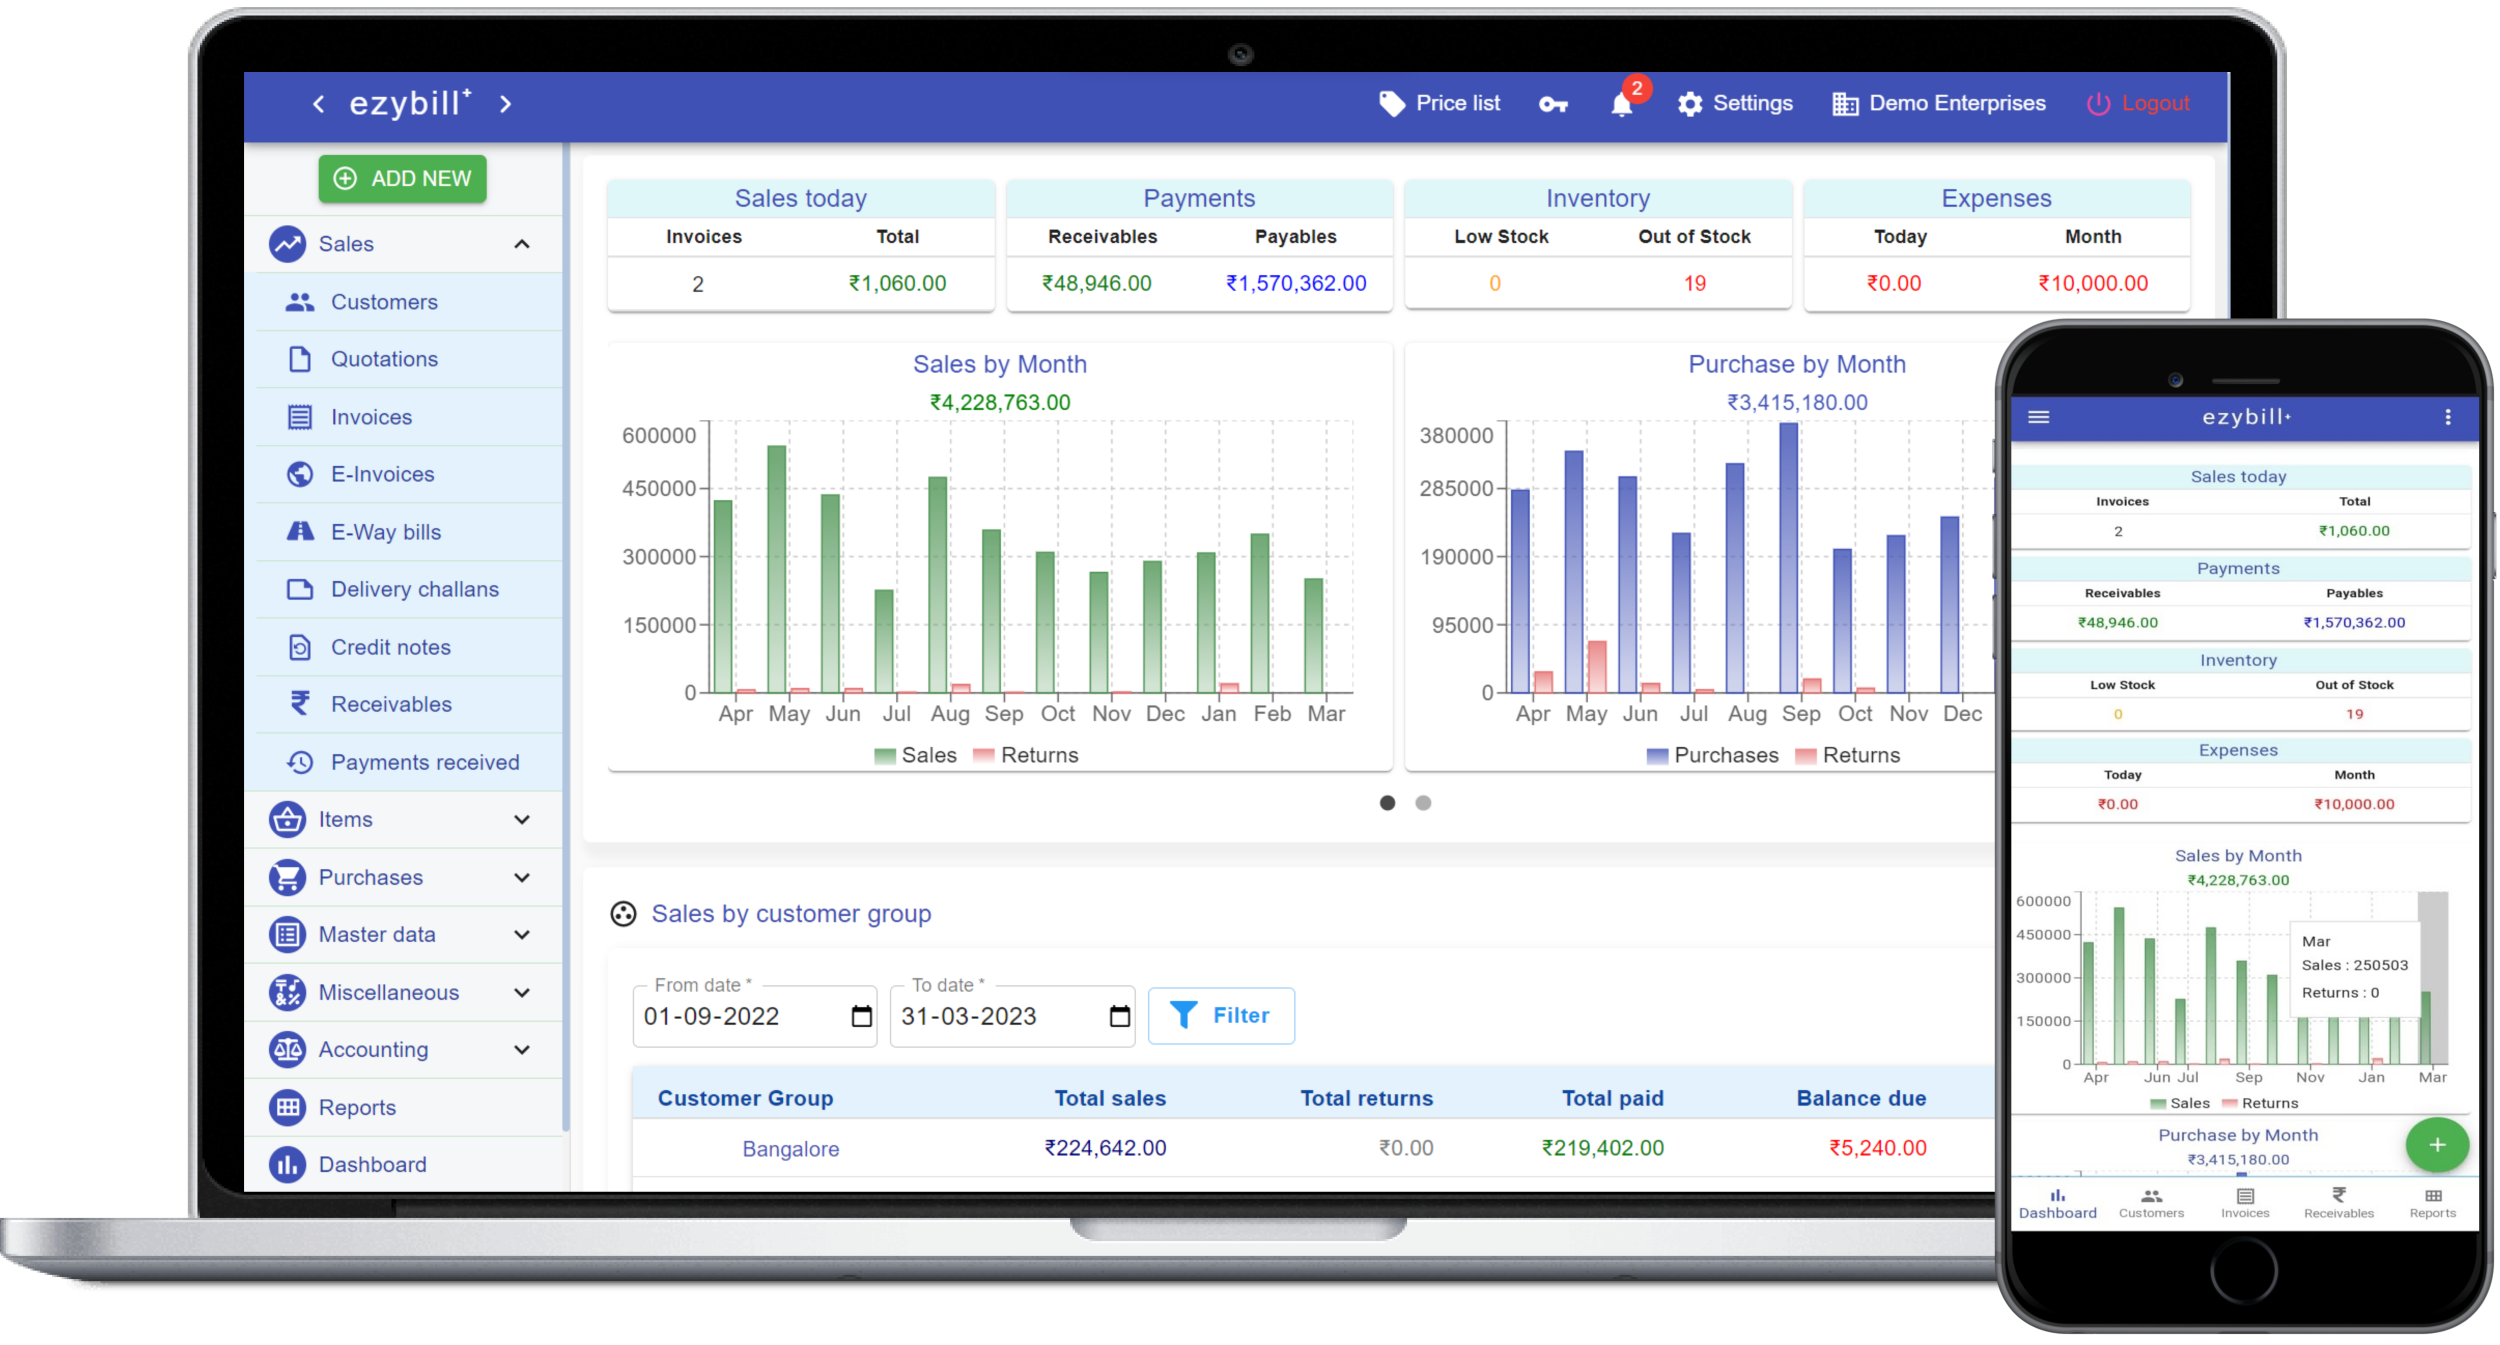Select the second carousel dot below the charts
The width and height of the screenshot is (2500, 1345).
[1422, 802]
